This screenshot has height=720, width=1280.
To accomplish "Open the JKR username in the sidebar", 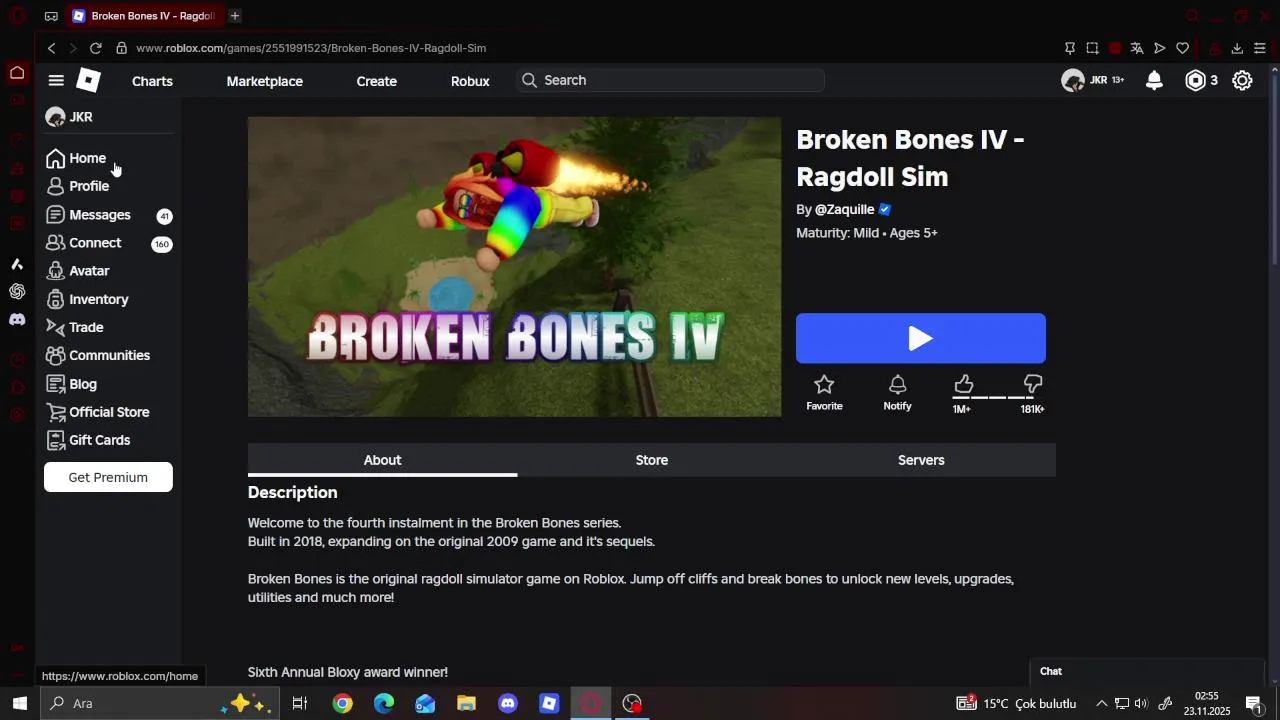I will tap(81, 117).
